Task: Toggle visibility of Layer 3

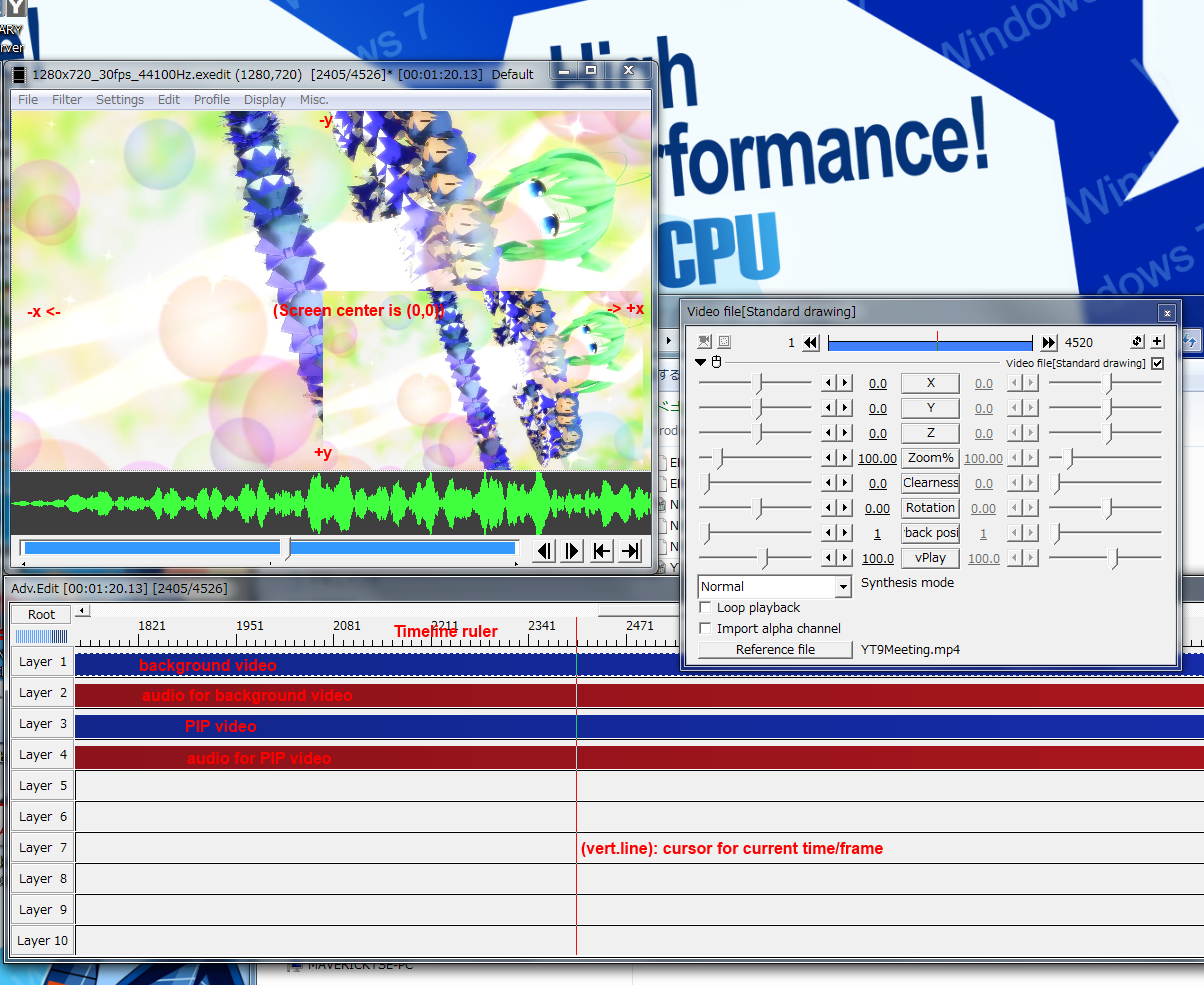Action: pos(42,724)
